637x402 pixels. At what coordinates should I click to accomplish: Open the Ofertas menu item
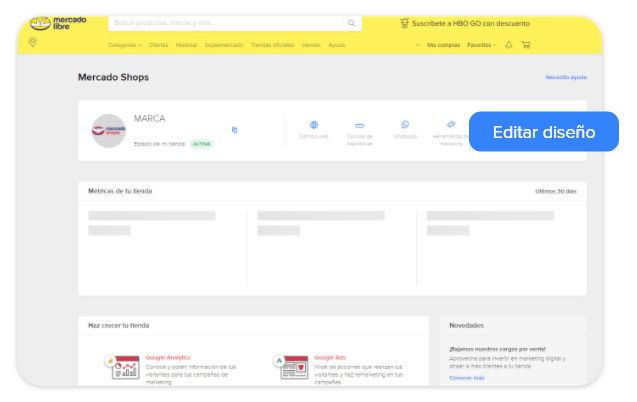pos(158,45)
